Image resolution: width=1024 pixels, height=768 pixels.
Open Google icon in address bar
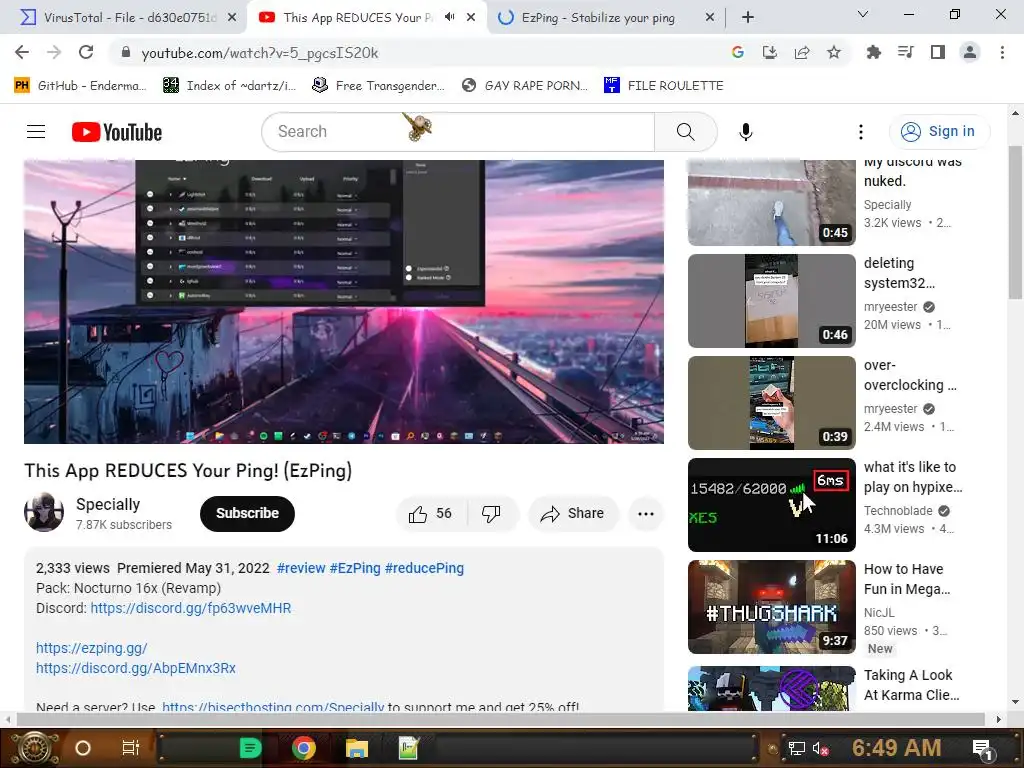click(x=738, y=52)
